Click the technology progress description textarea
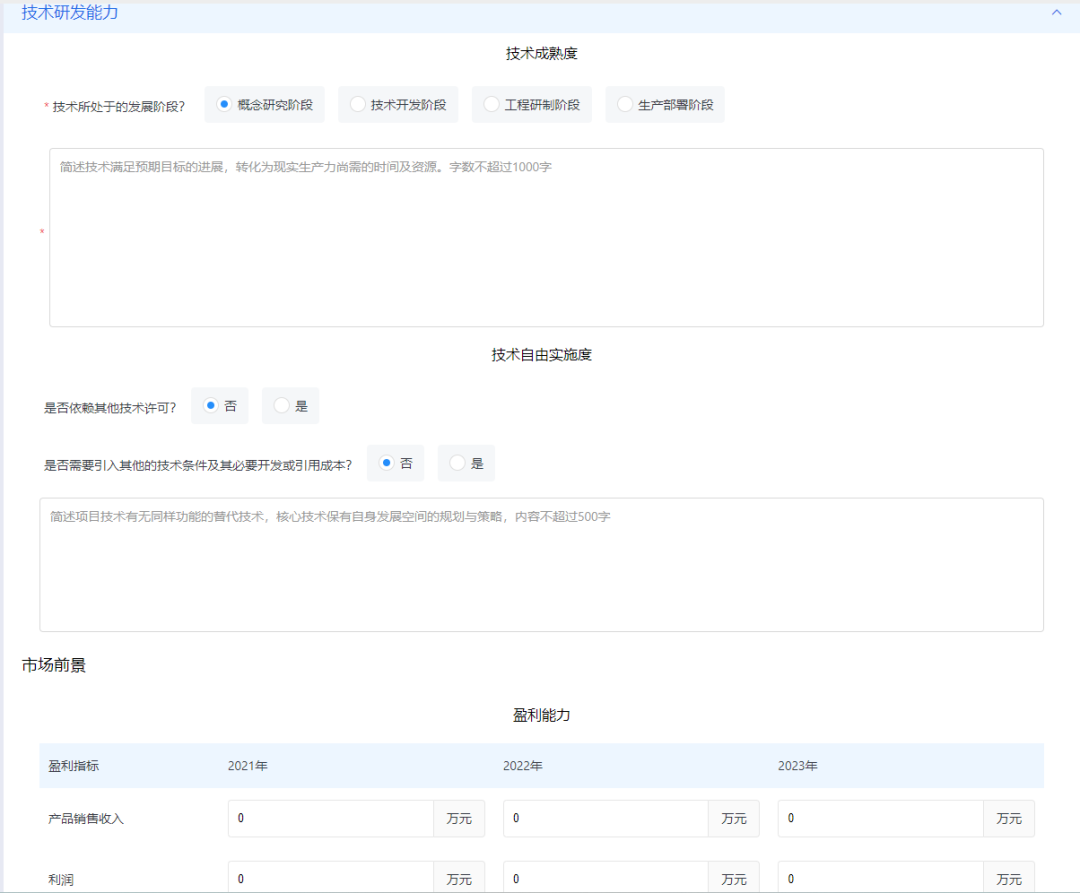This screenshot has width=1080, height=893. (x=546, y=238)
